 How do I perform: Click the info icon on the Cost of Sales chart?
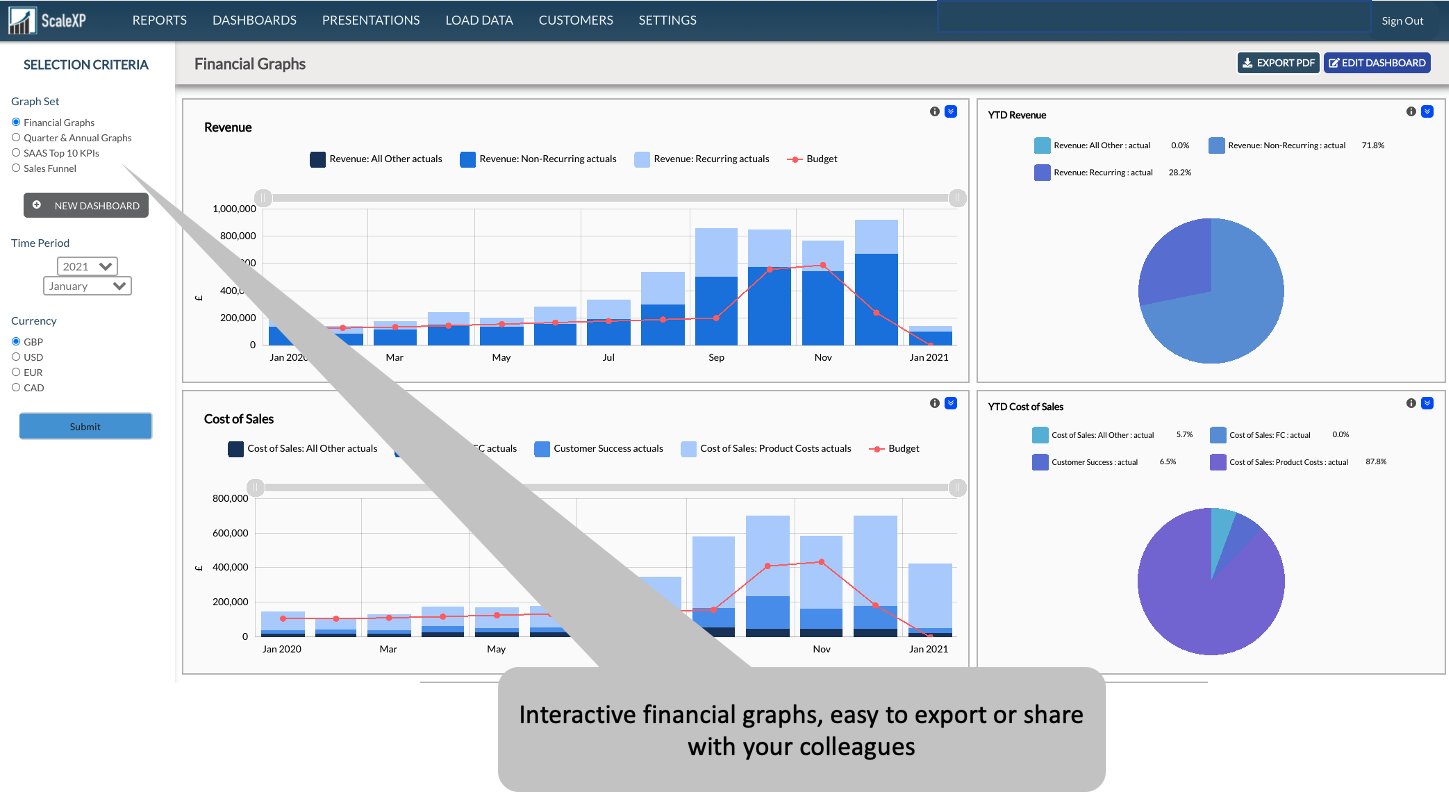coord(935,403)
